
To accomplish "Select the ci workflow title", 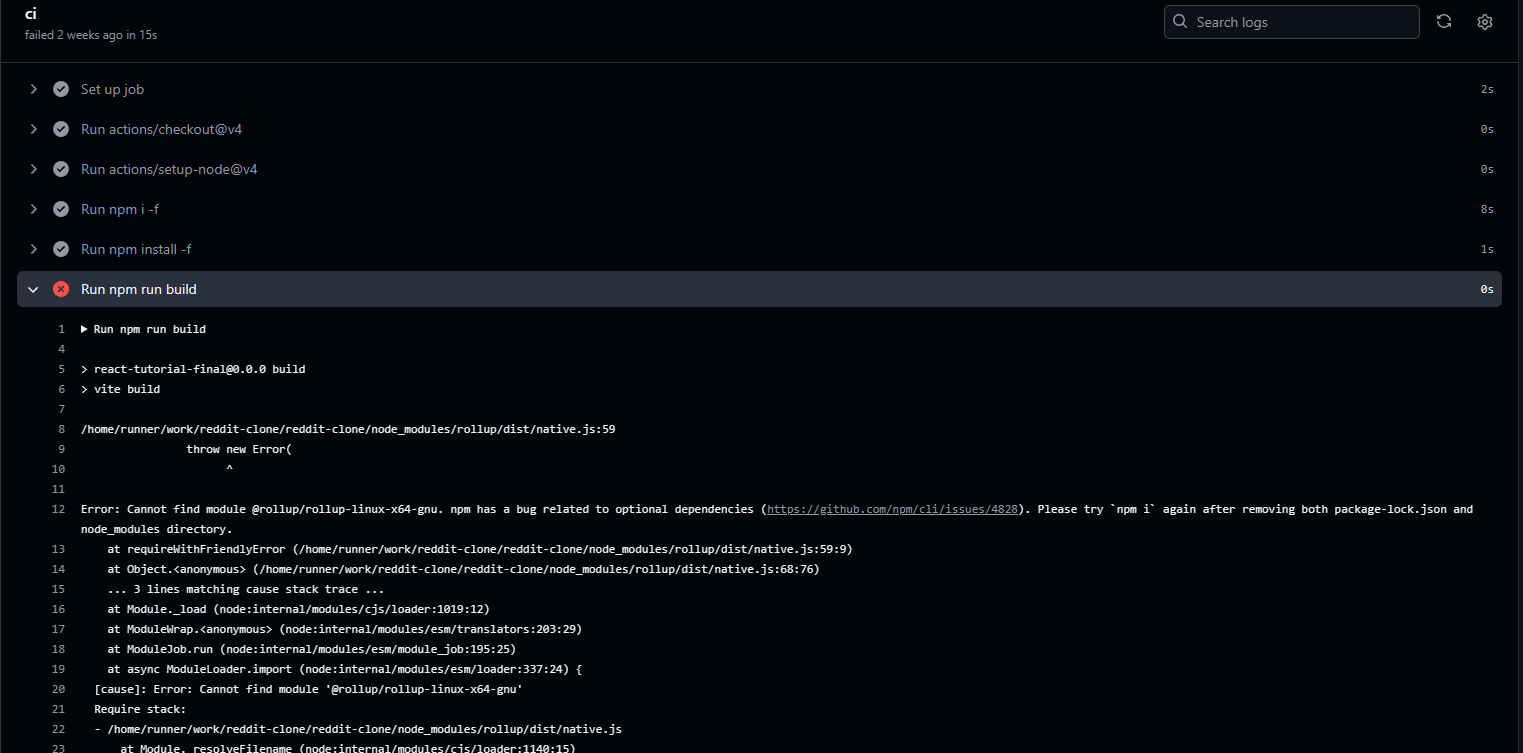I will (x=30, y=14).
